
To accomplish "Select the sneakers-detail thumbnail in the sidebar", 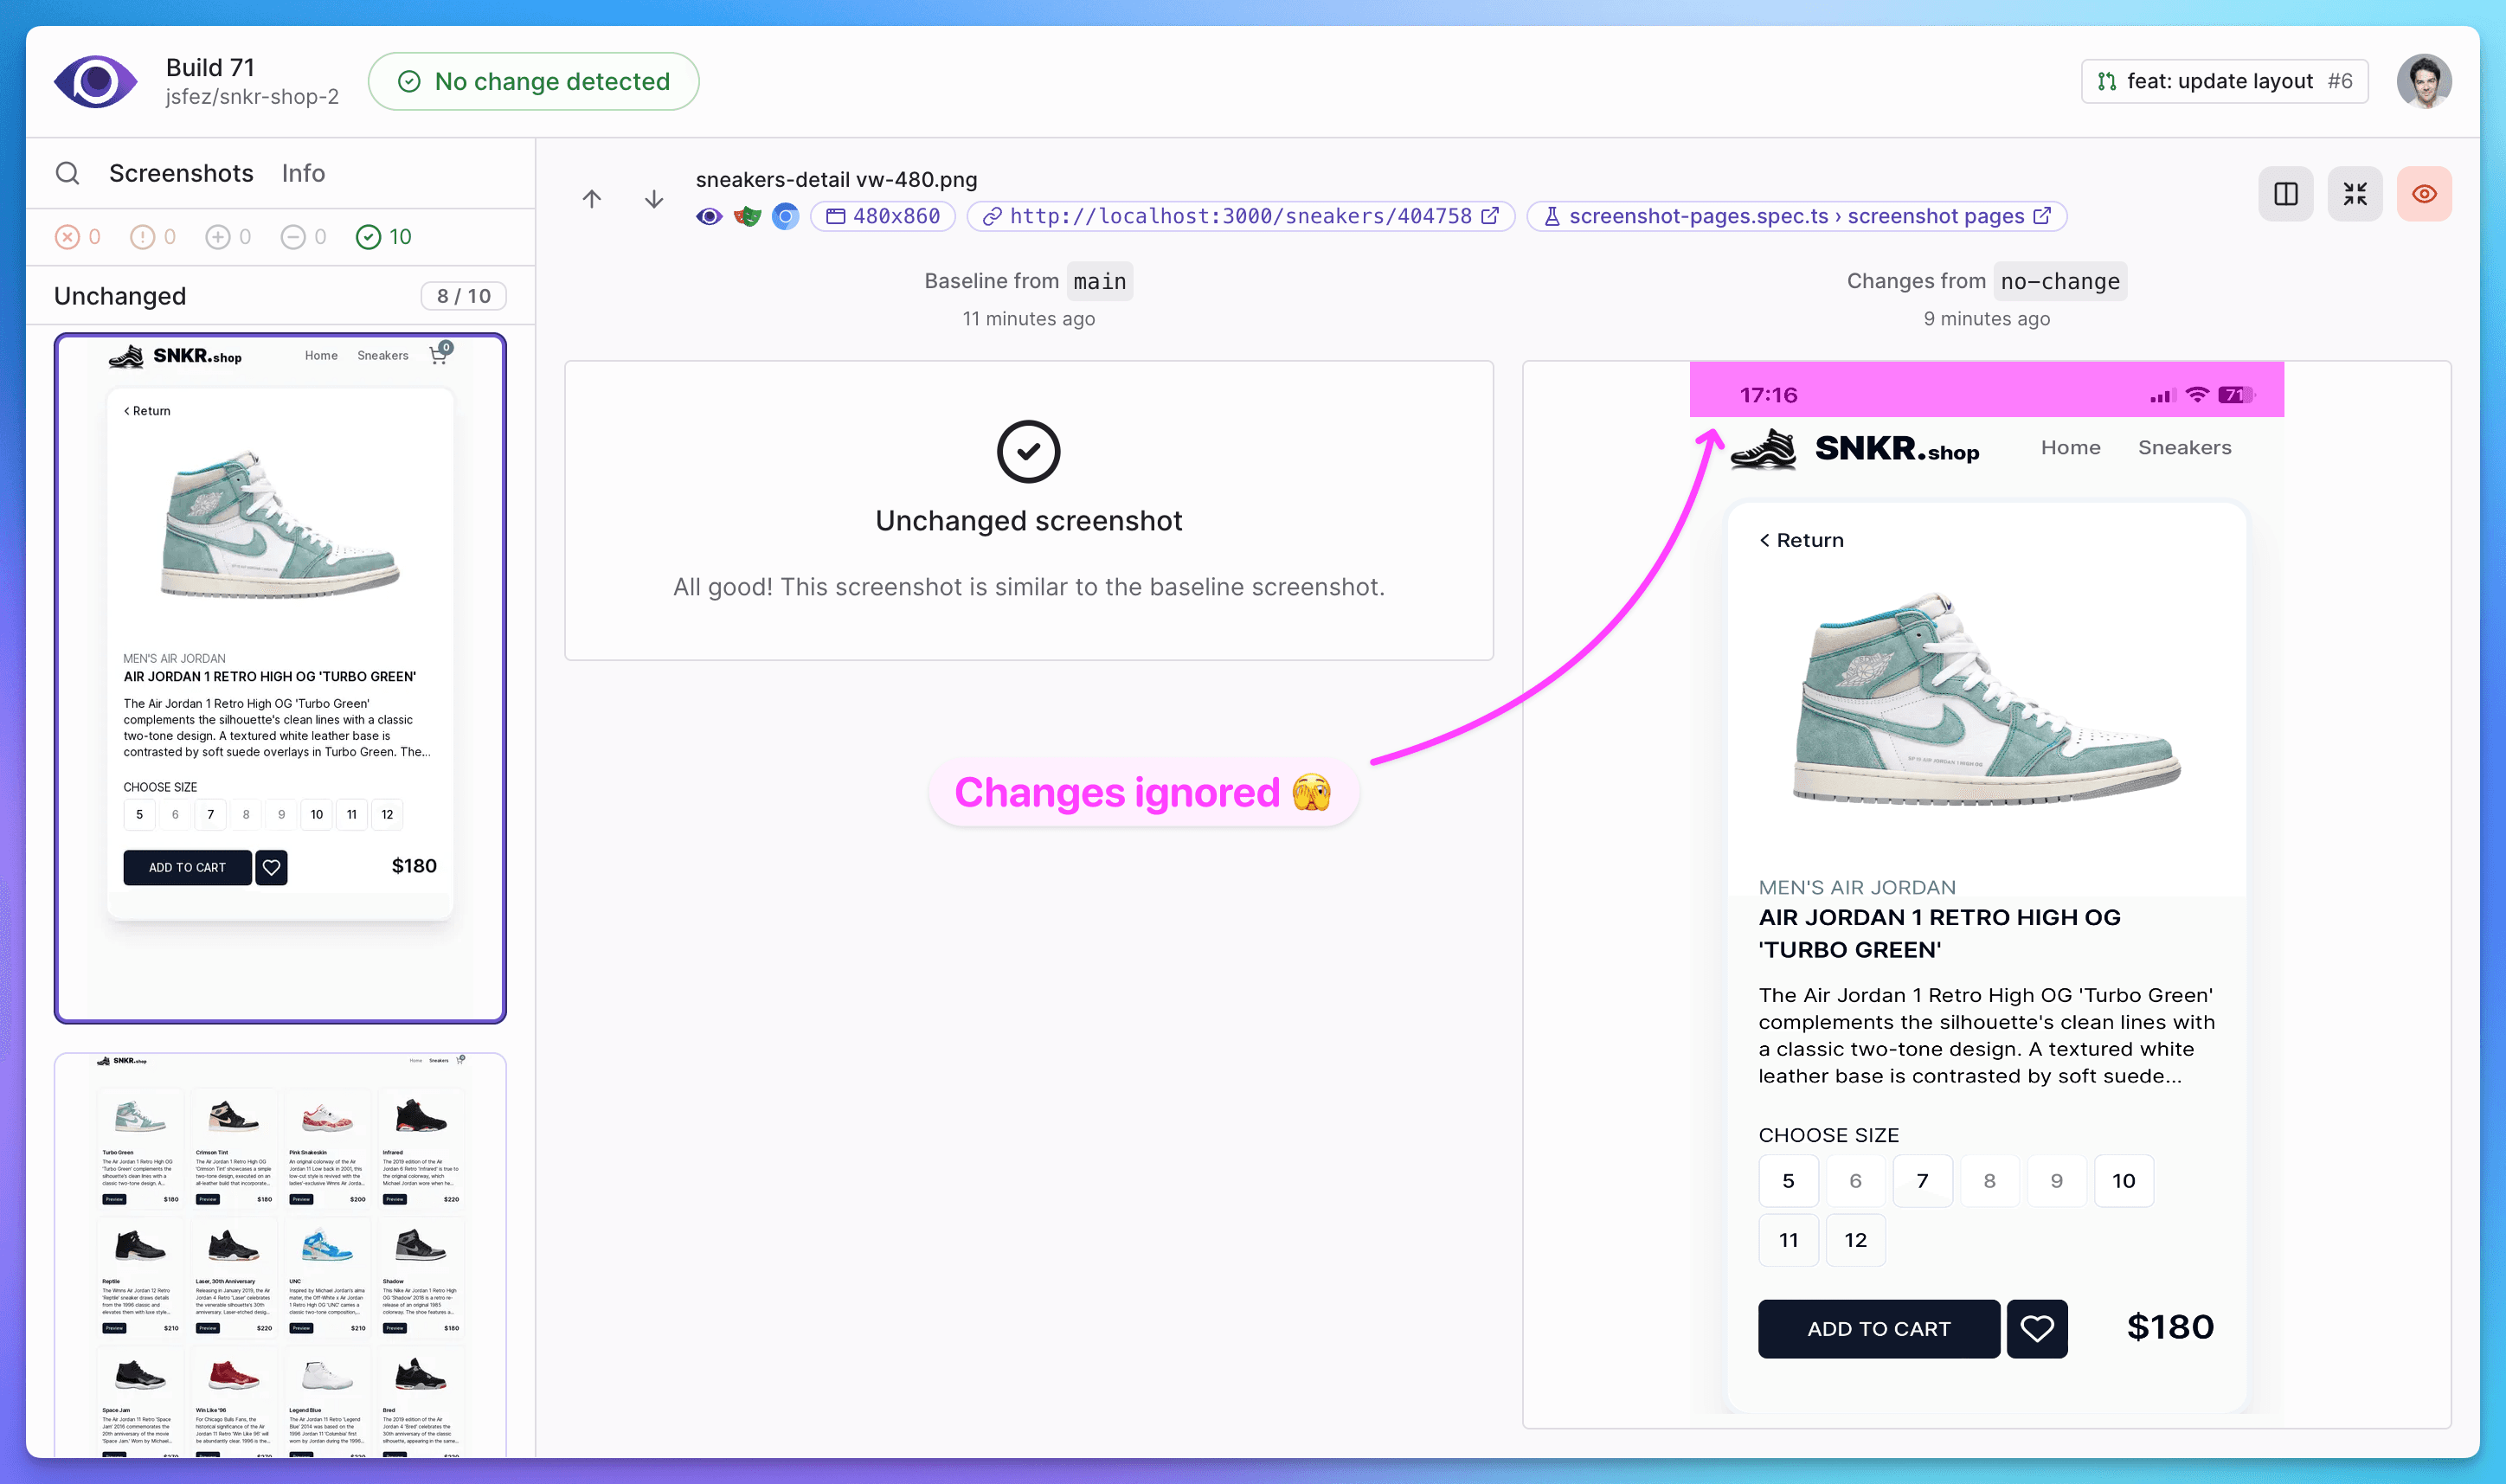I will click(279, 677).
